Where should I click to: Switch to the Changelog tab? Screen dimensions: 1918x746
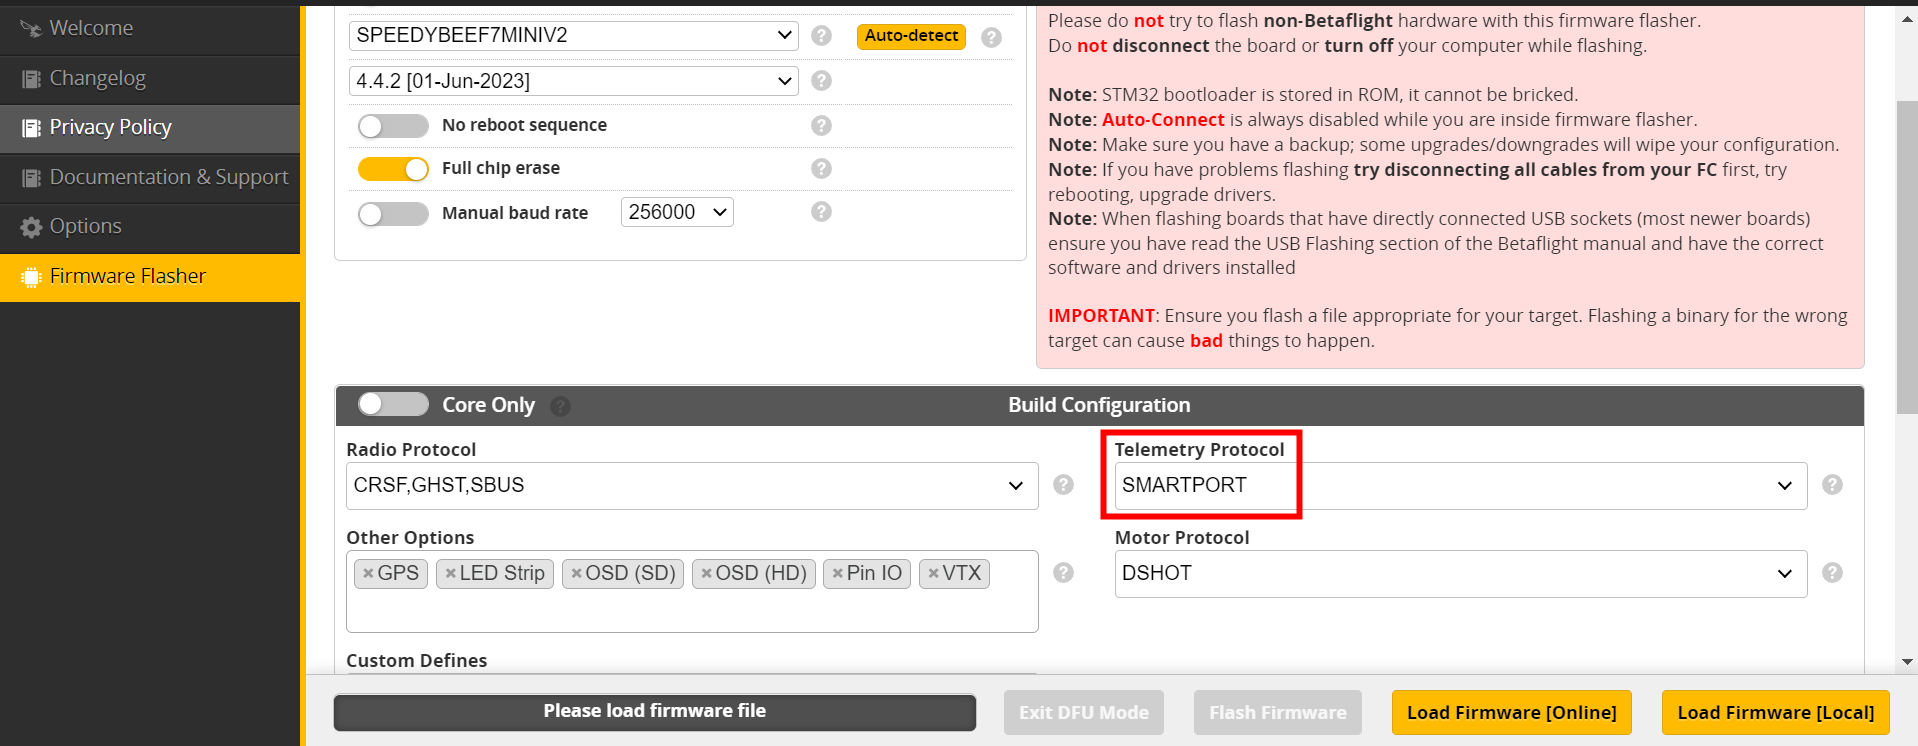[150, 79]
